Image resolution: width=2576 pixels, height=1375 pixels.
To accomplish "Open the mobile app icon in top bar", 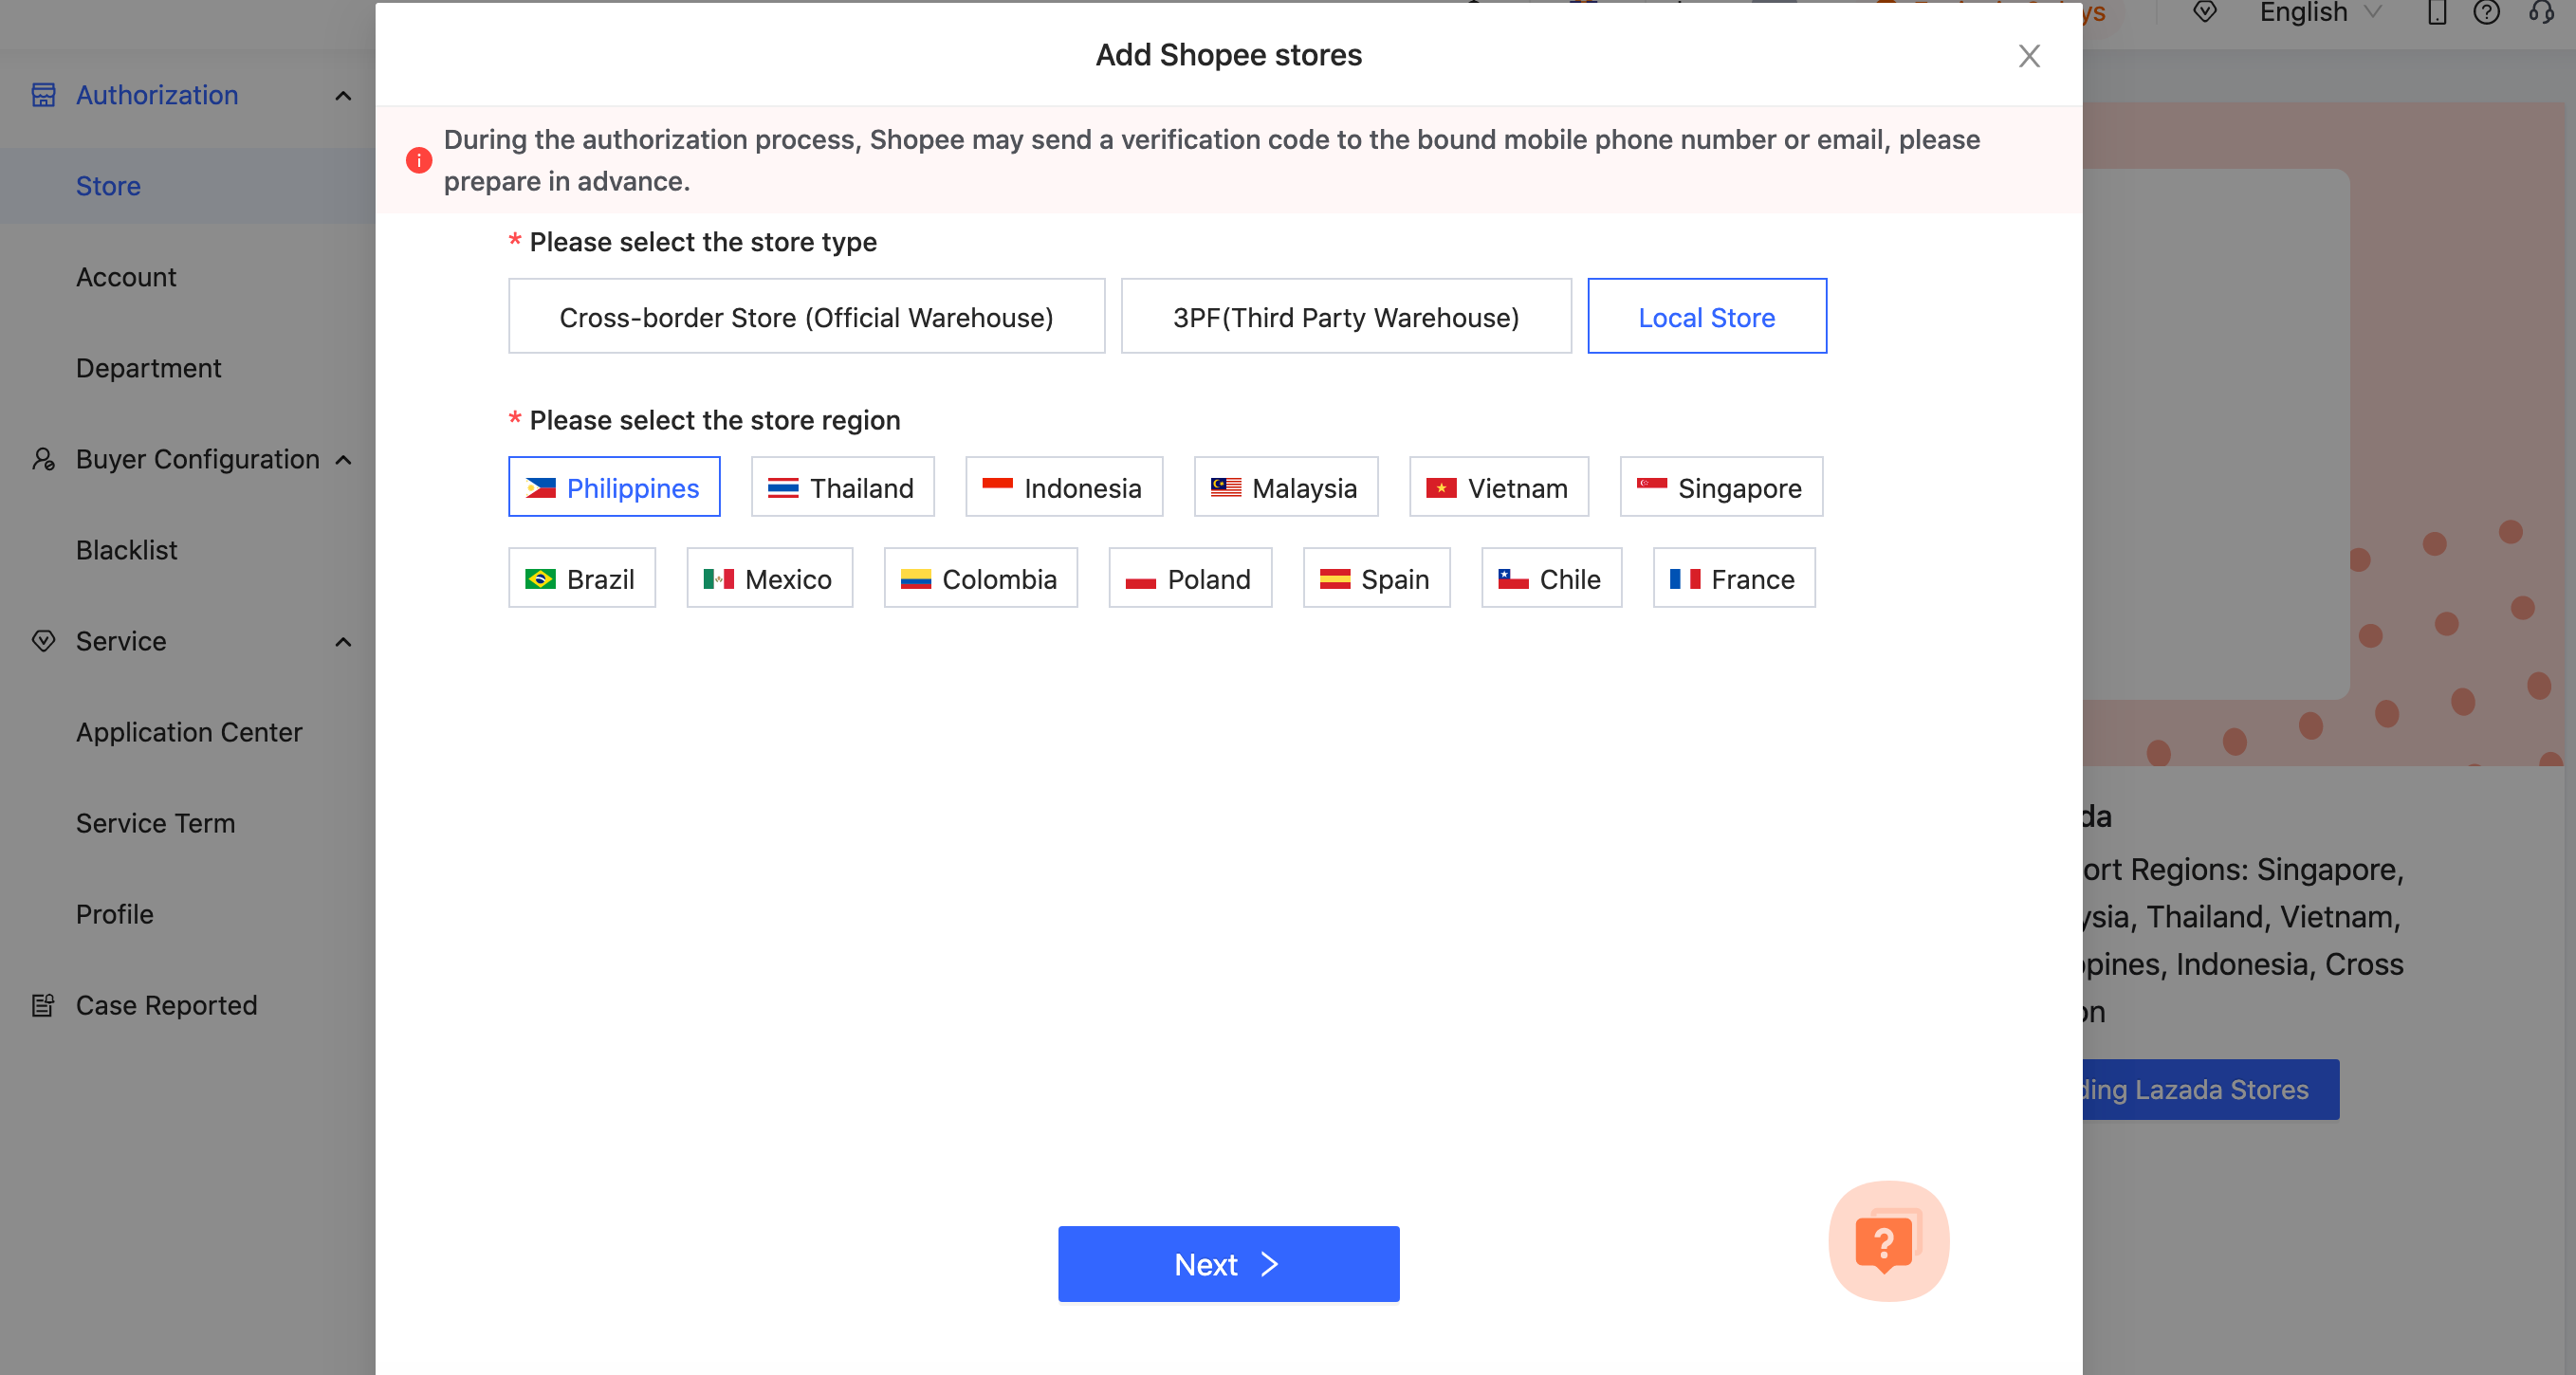I will pyautogui.click(x=2438, y=13).
